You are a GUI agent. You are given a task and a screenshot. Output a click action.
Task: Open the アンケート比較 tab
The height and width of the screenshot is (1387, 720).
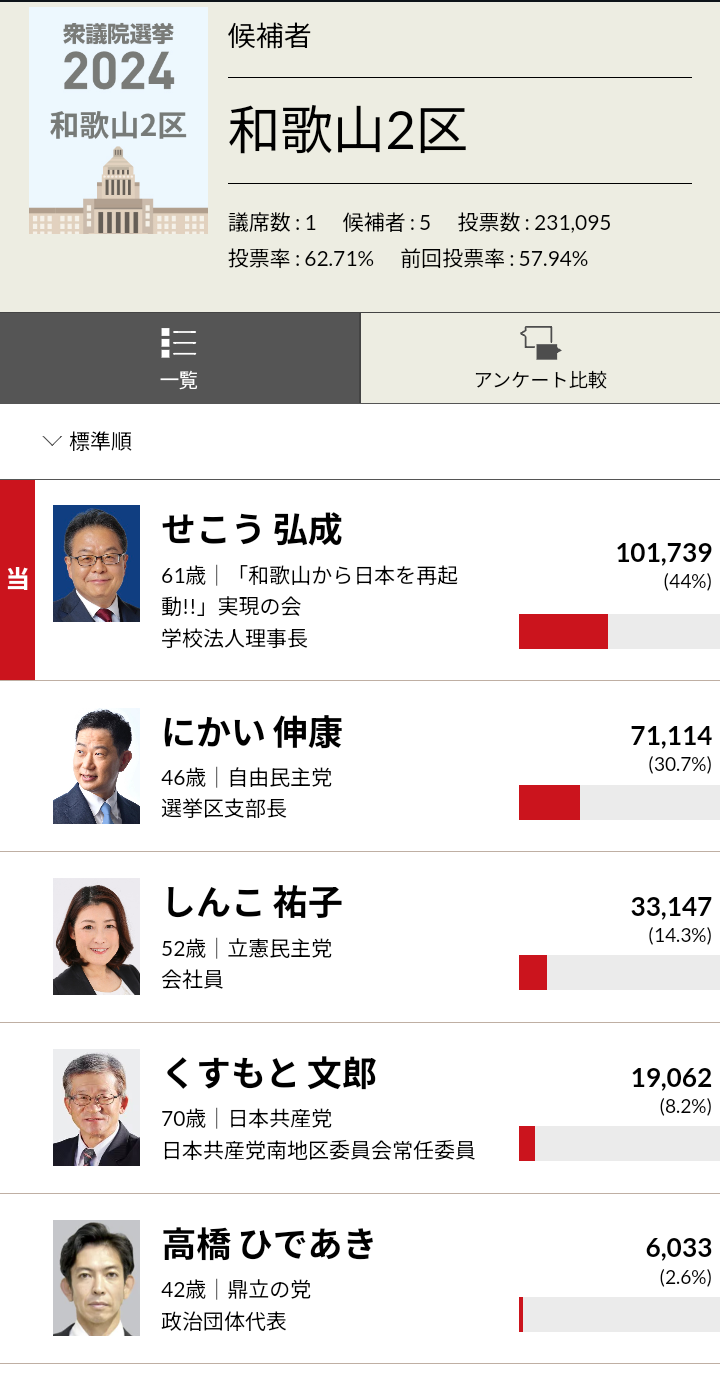[x=540, y=358]
